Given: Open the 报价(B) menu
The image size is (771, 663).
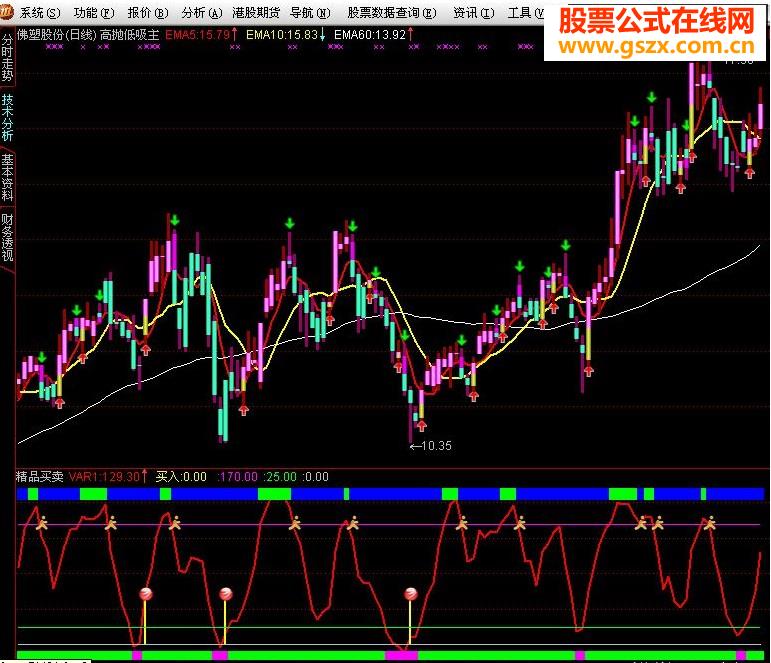Looking at the screenshot, I should [148, 12].
